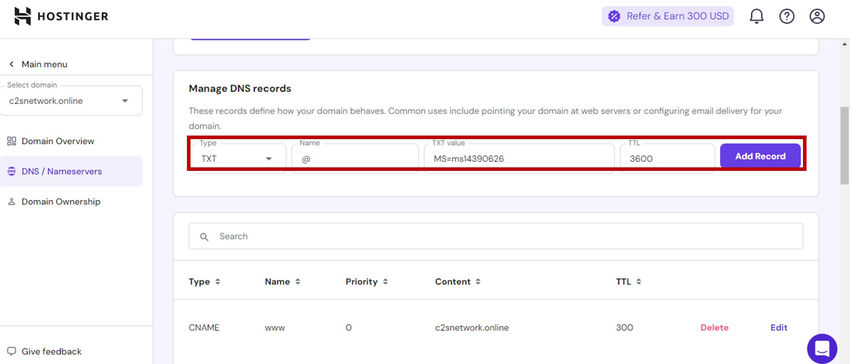Click the page vertical scrollbar thumb
The image size is (850, 364).
[x=845, y=145]
